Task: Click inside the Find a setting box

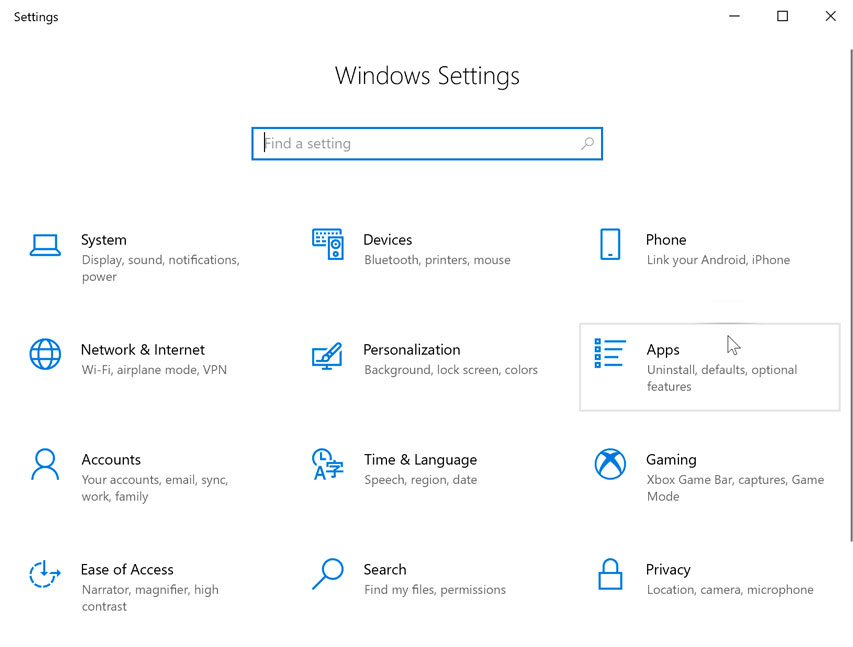Action: click(x=400, y=143)
